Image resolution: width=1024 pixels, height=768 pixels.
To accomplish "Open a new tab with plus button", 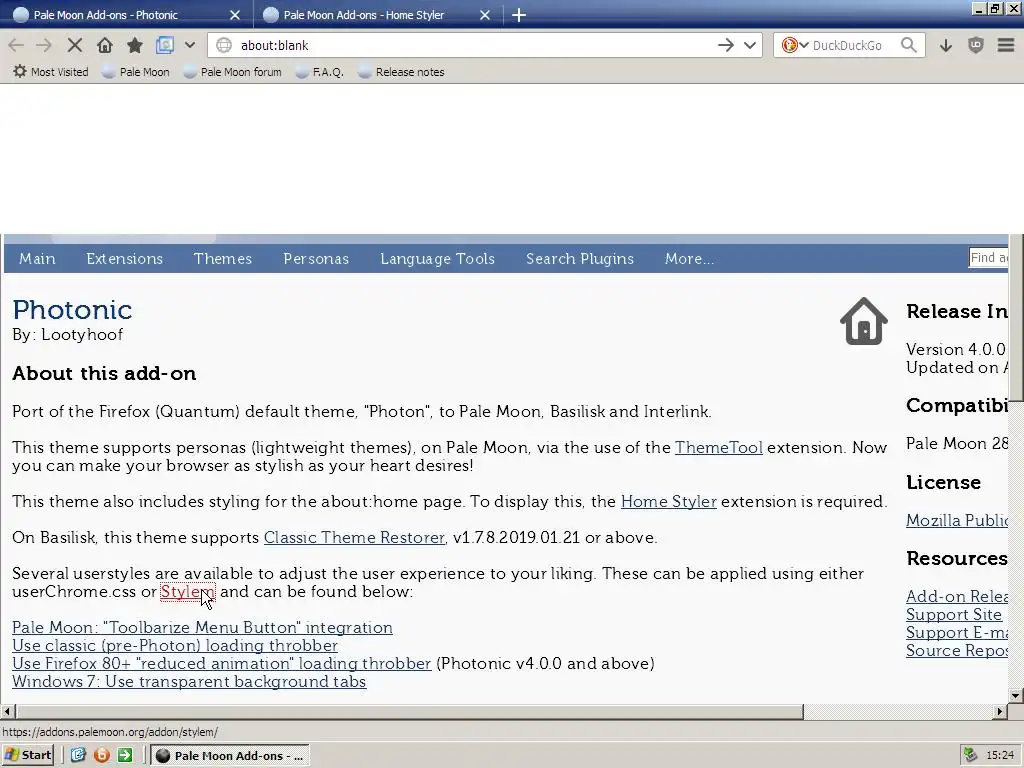I will [x=519, y=15].
